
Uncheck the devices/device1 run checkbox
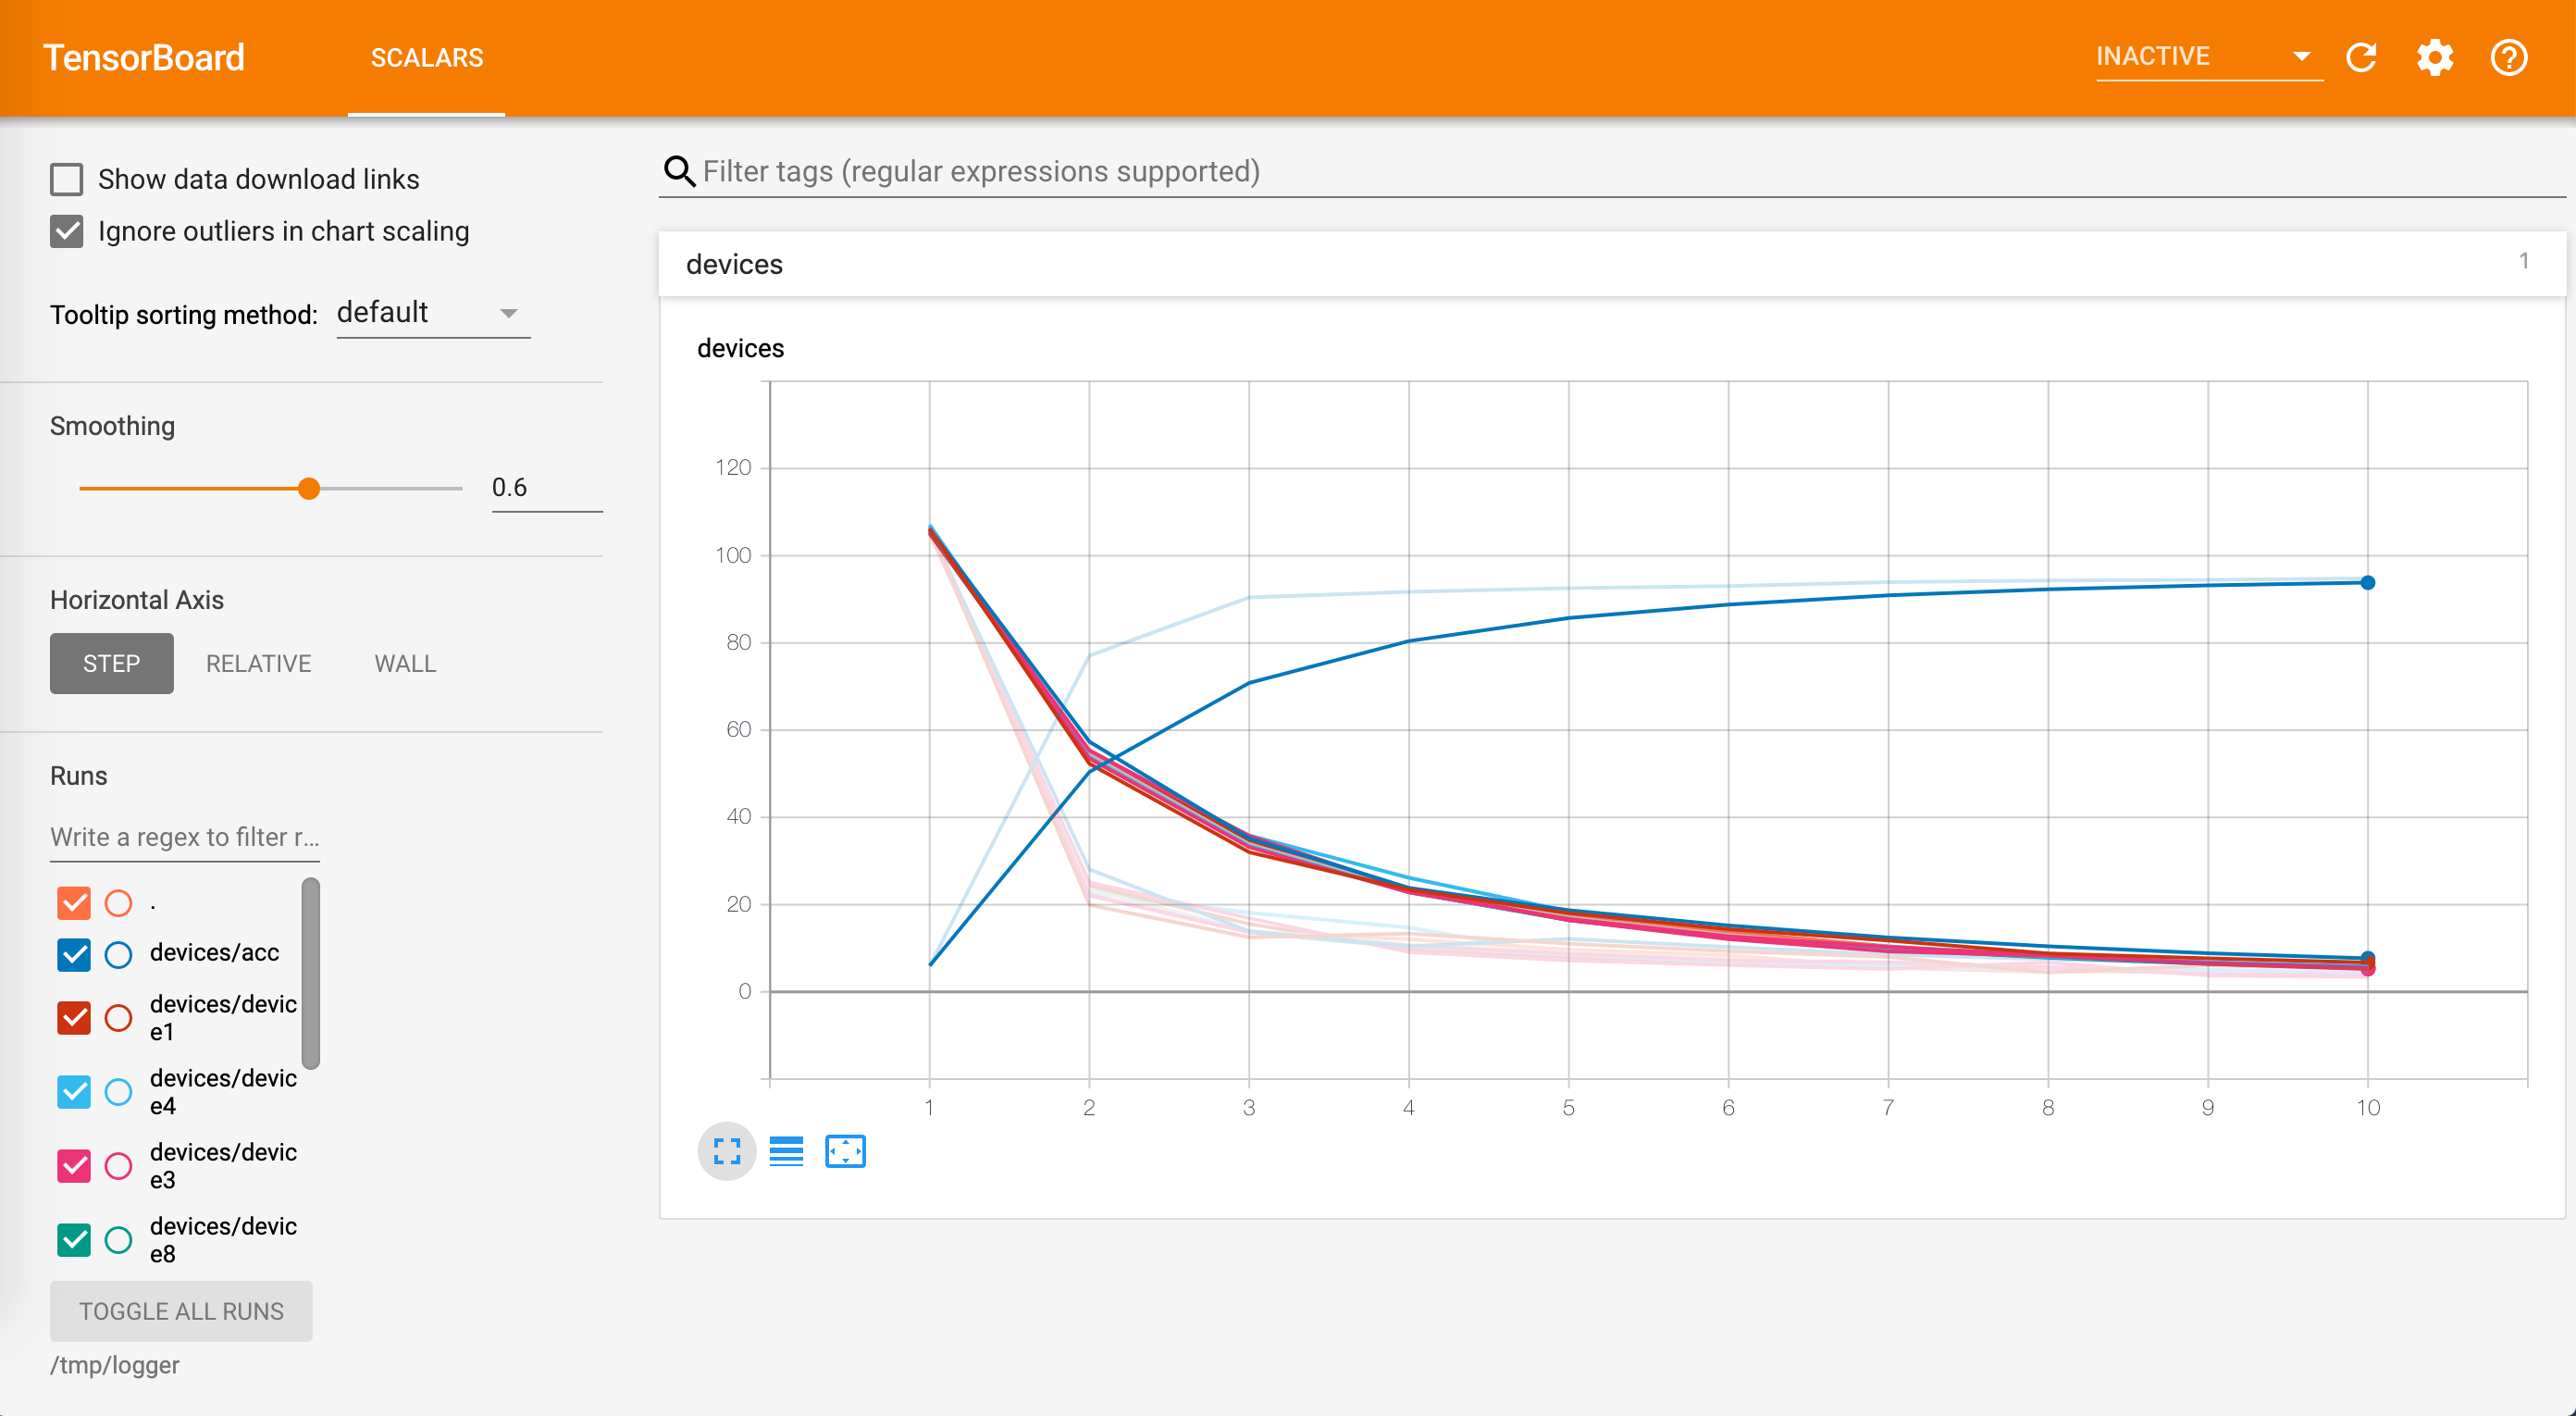(74, 1018)
